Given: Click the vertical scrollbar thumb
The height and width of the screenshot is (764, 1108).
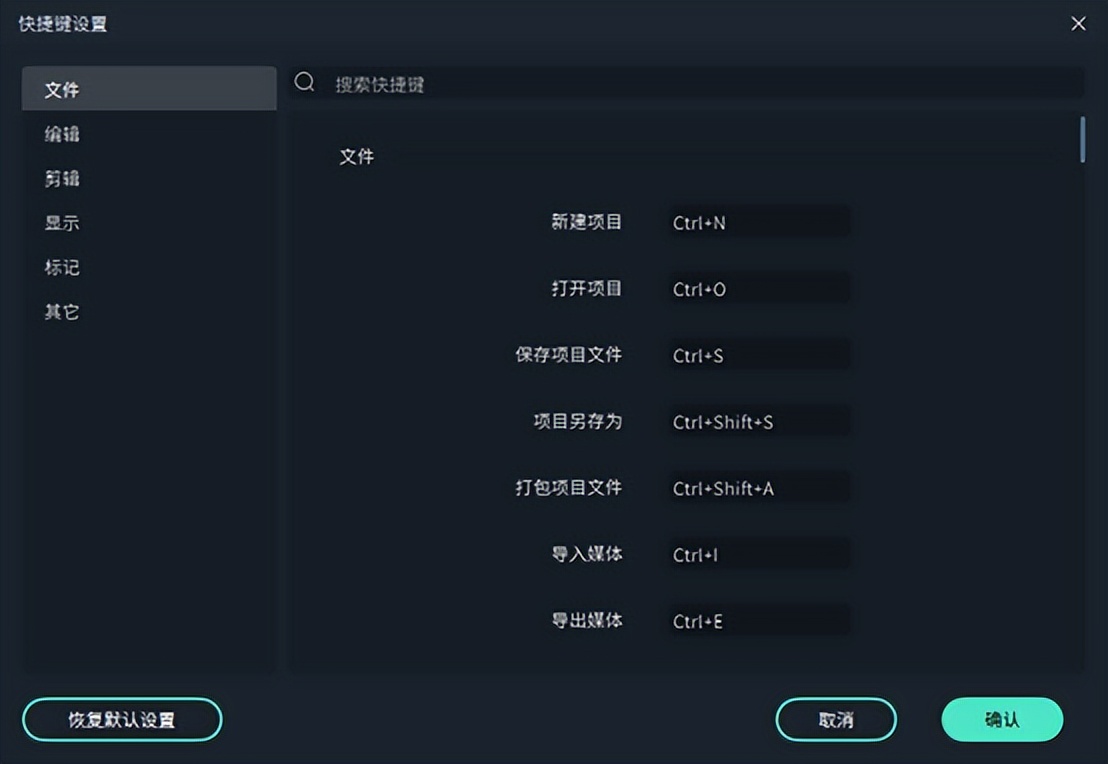Looking at the screenshot, I should (x=1082, y=140).
